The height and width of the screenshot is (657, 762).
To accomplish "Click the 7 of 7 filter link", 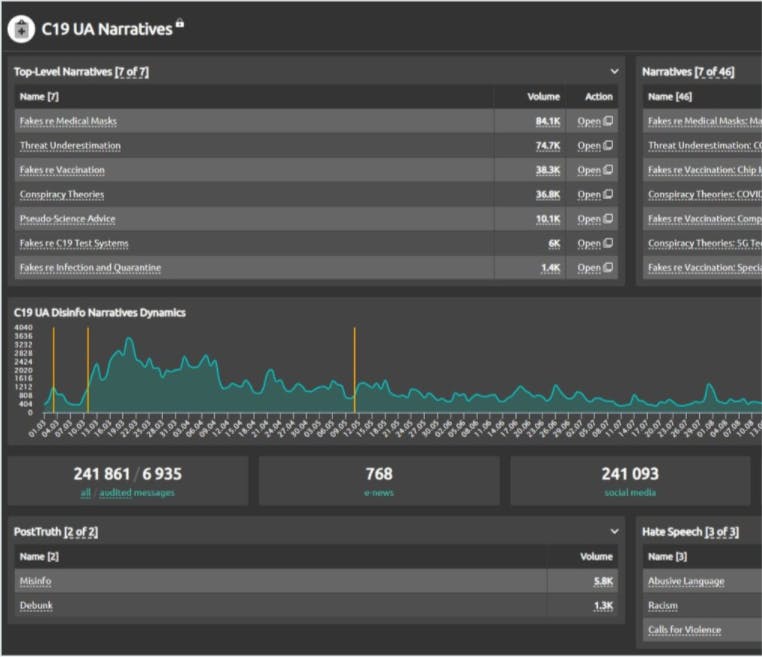I will pyautogui.click(x=132, y=72).
